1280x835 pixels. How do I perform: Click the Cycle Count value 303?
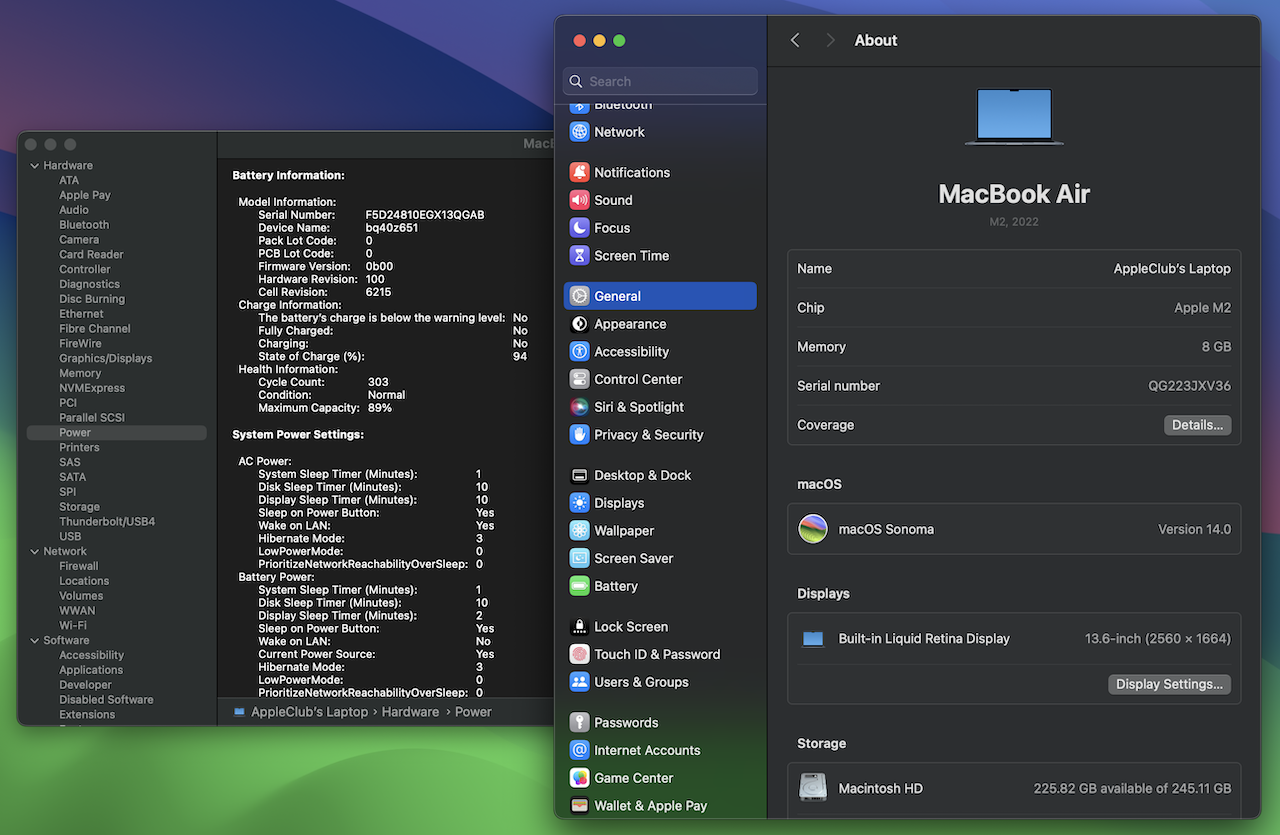tap(378, 382)
